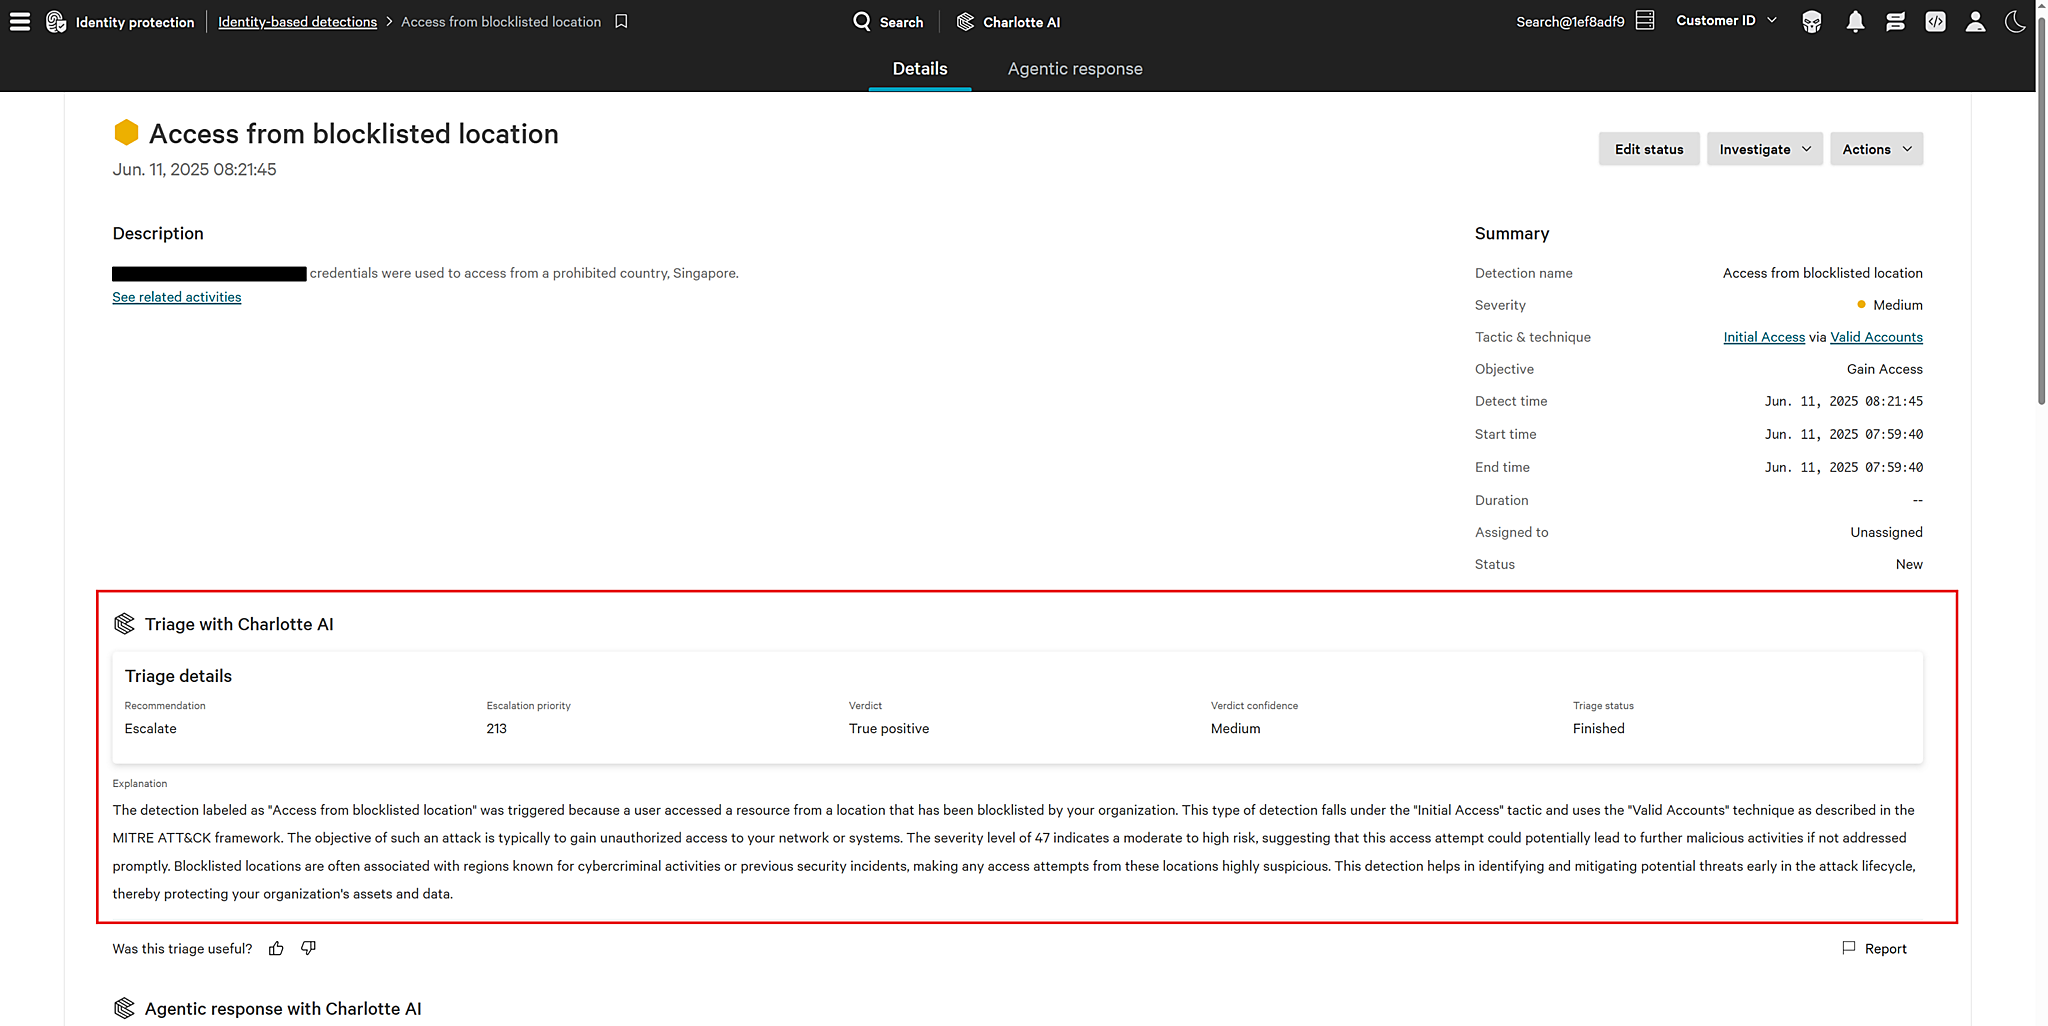This screenshot has height=1026, width=2048.
Task: Select the Details tab
Action: pyautogui.click(x=918, y=68)
